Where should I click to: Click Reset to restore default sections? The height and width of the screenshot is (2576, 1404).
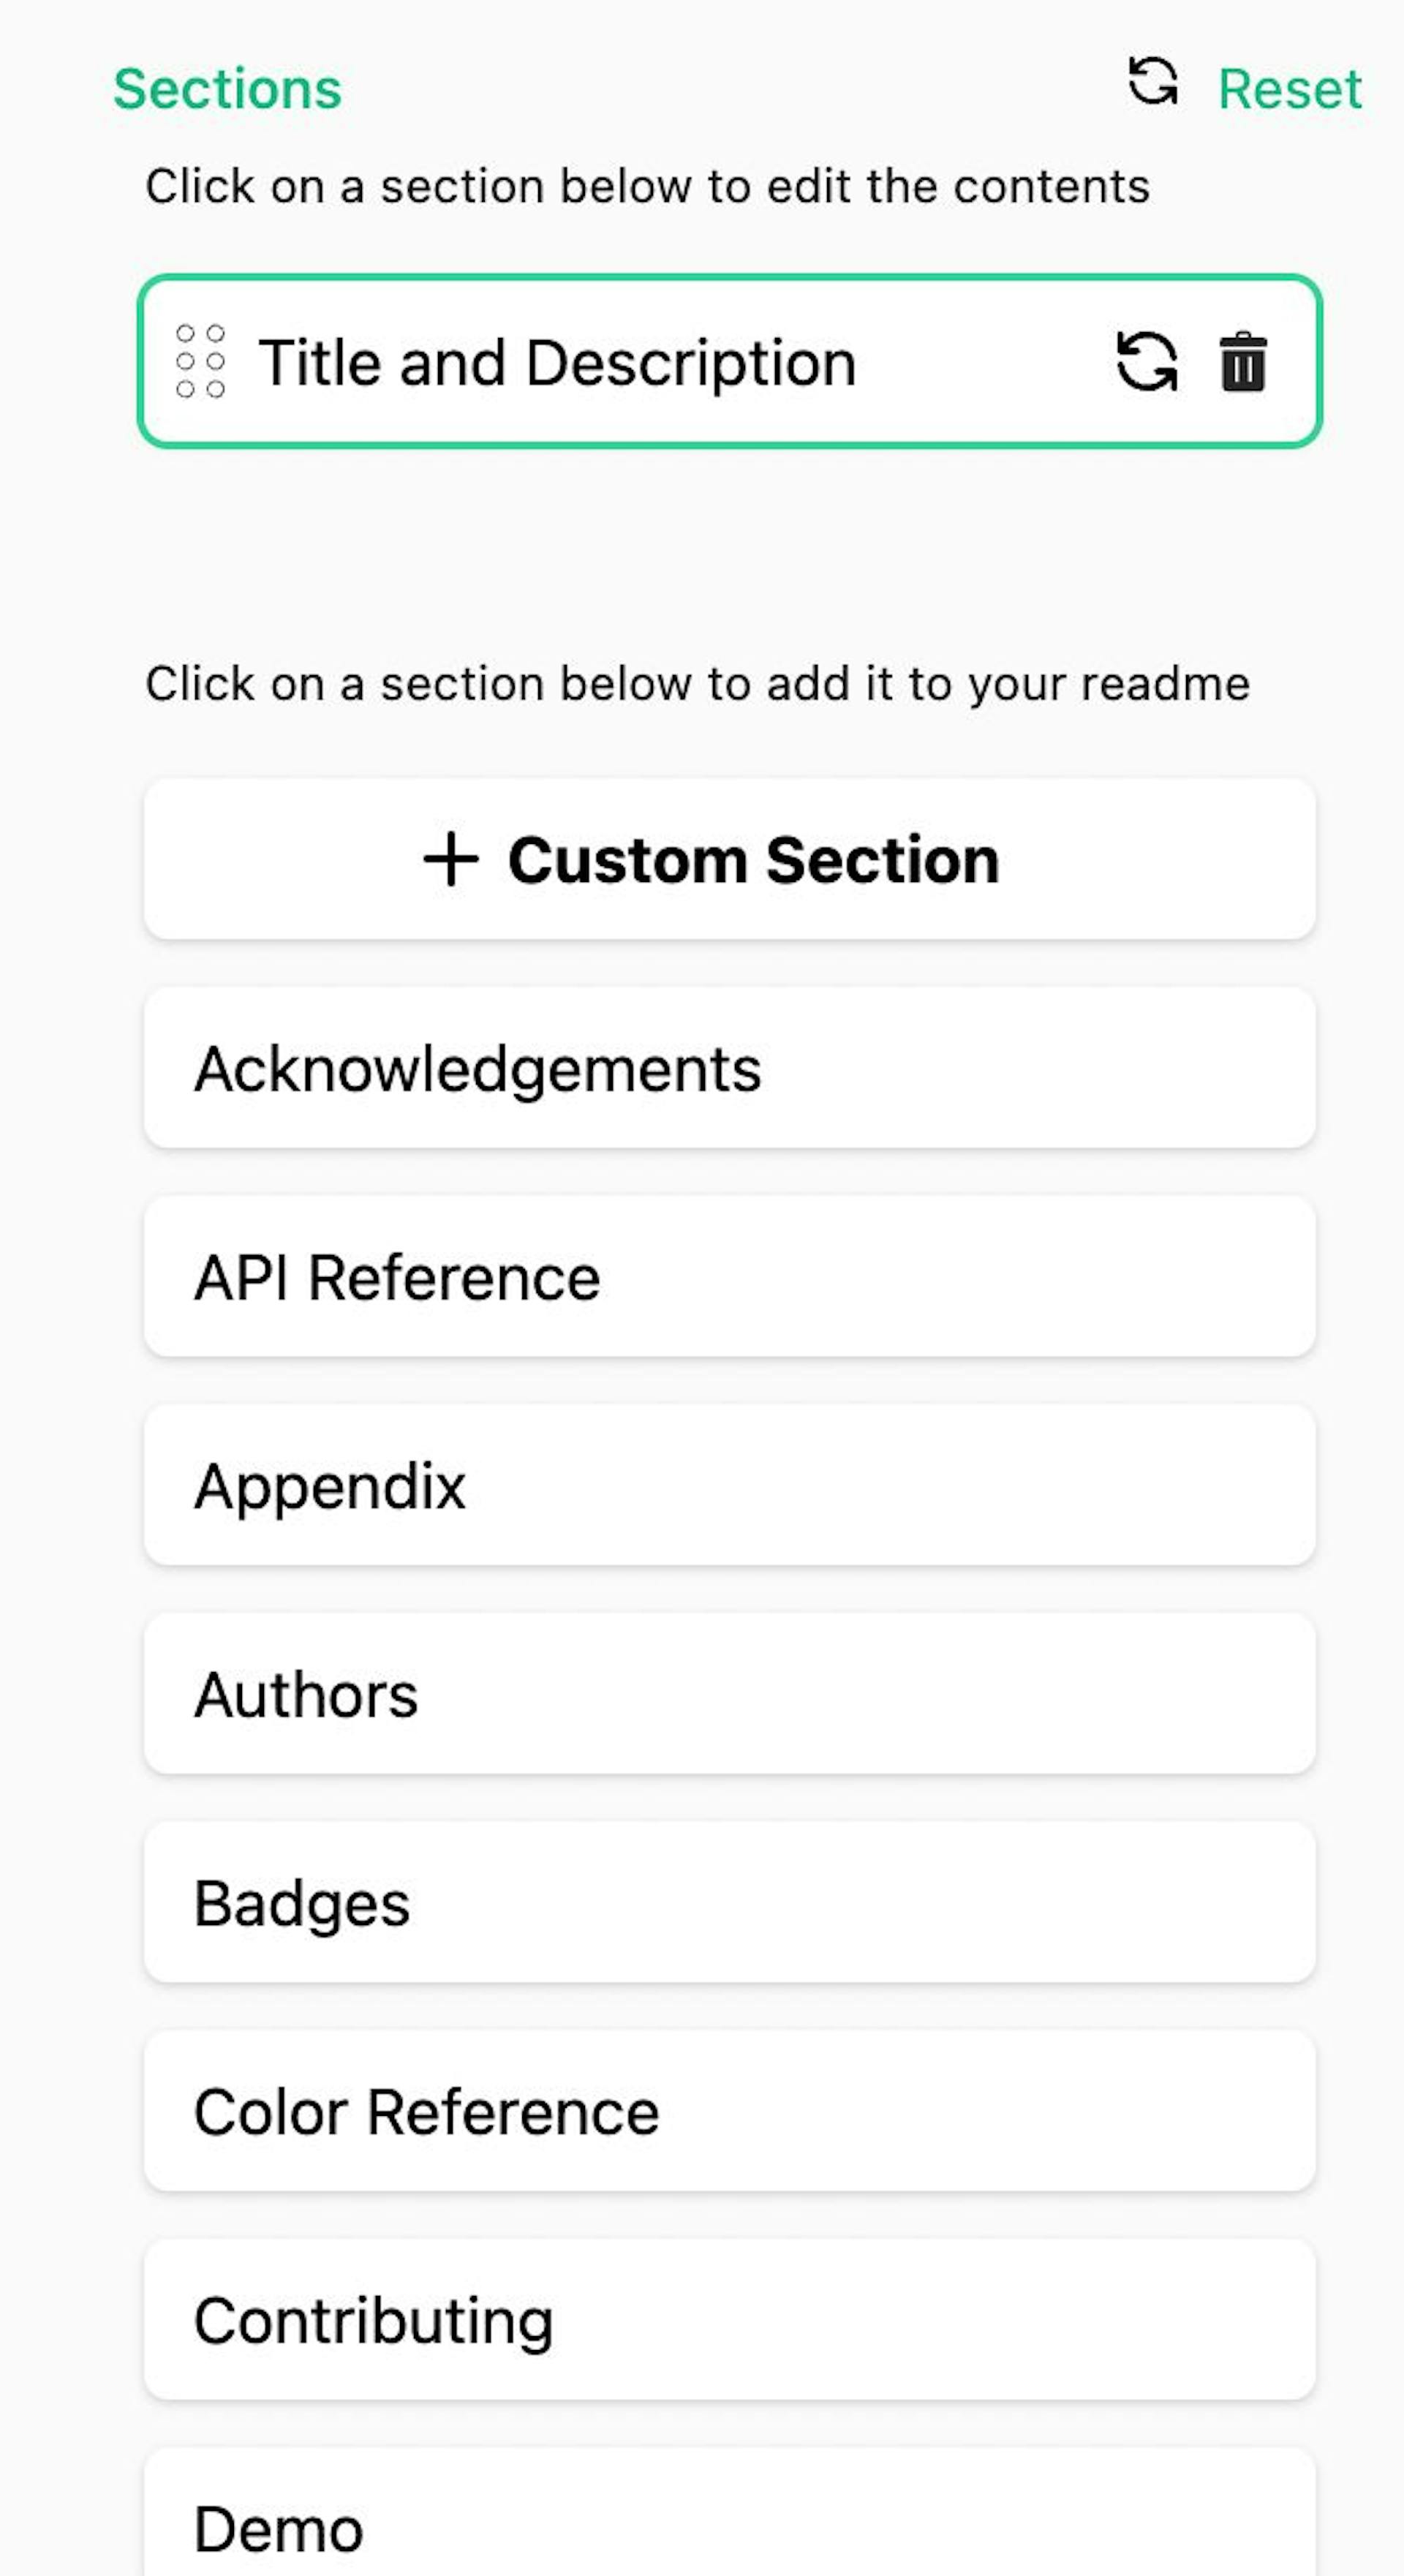(1289, 88)
